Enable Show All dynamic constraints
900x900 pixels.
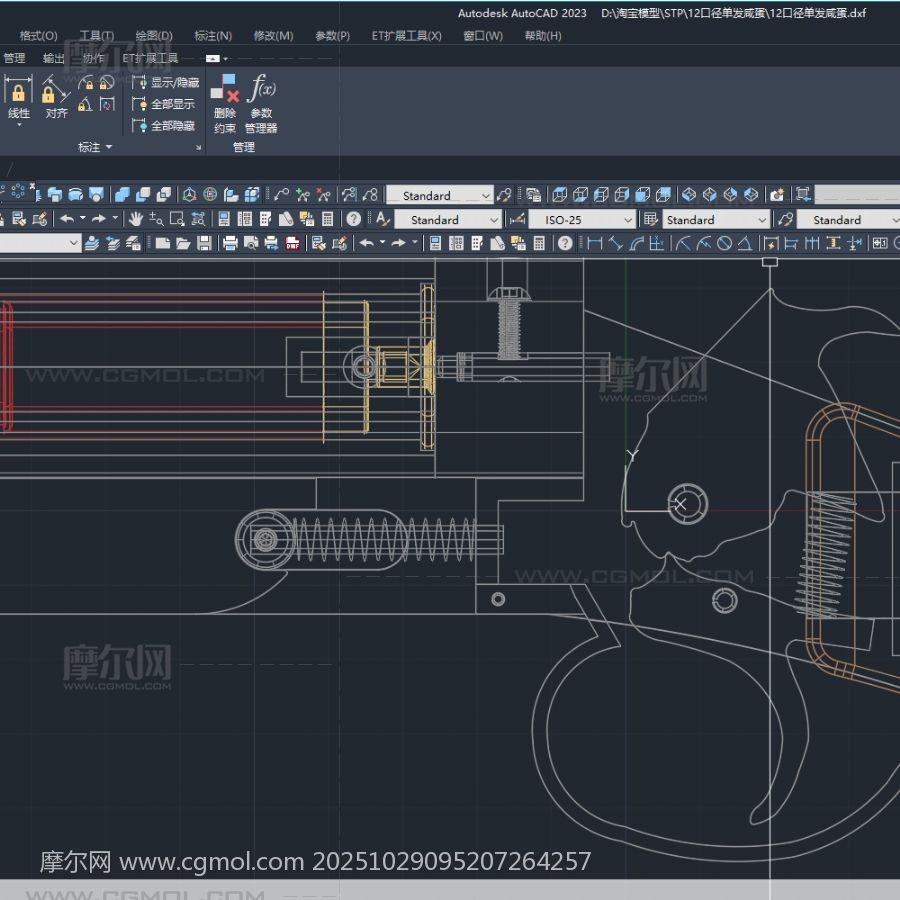(x=165, y=104)
